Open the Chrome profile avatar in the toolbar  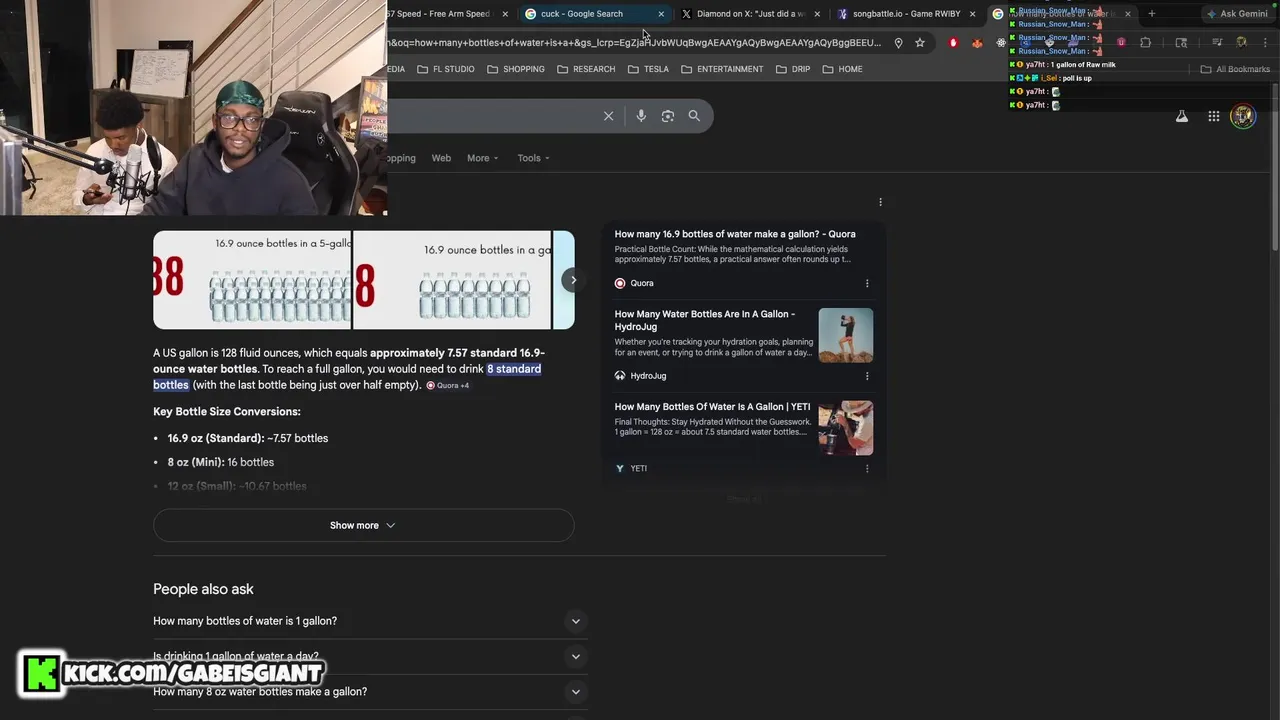point(1241,43)
